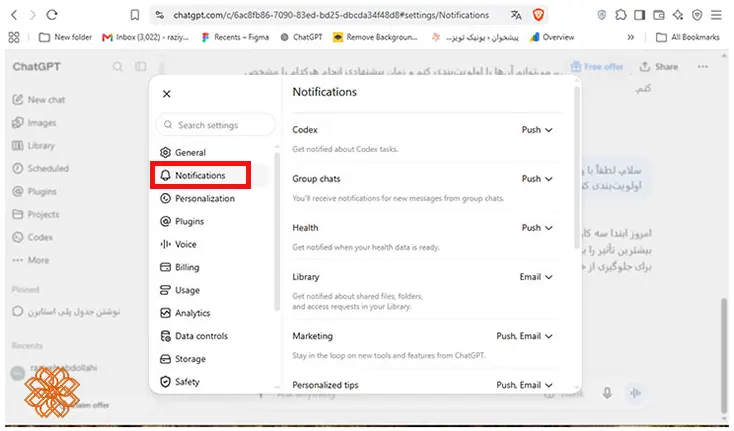Click the microphone dictation icon
The image size is (734, 431).
point(607,393)
